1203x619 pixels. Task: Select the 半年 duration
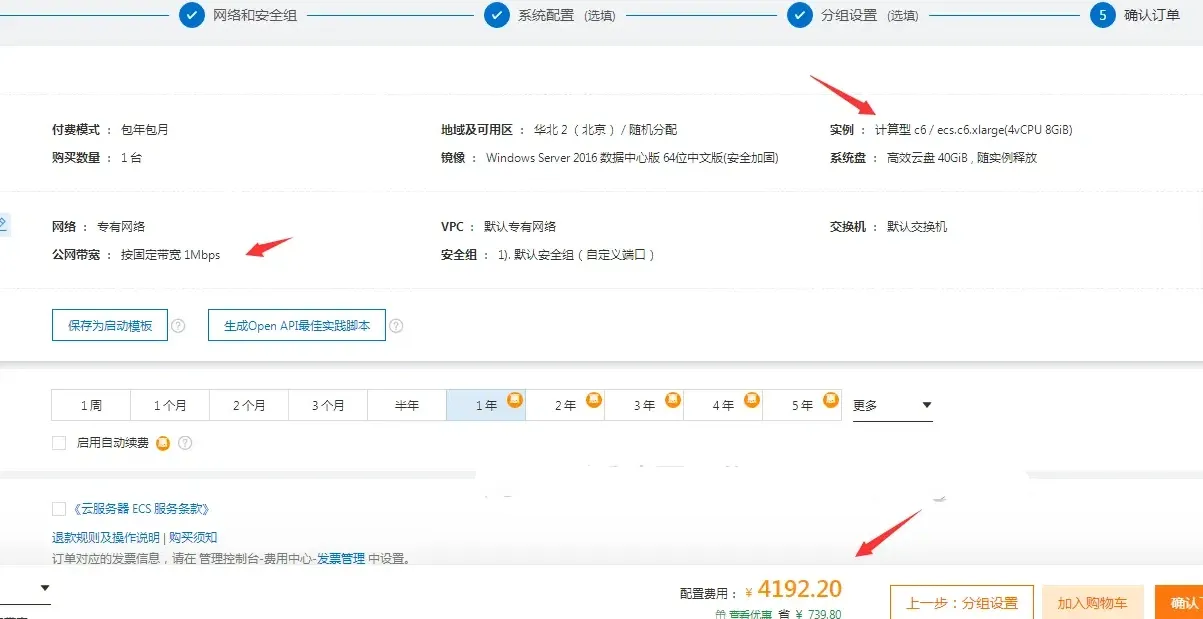point(407,405)
